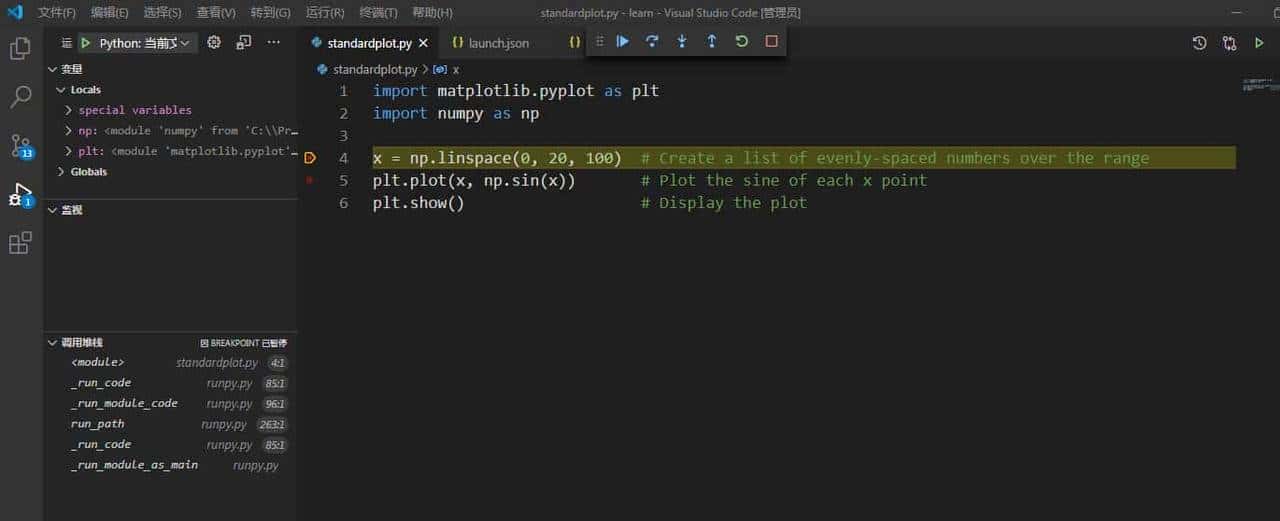Open the Search view in activity bar
The width and height of the screenshot is (1280, 521).
pos(20,97)
